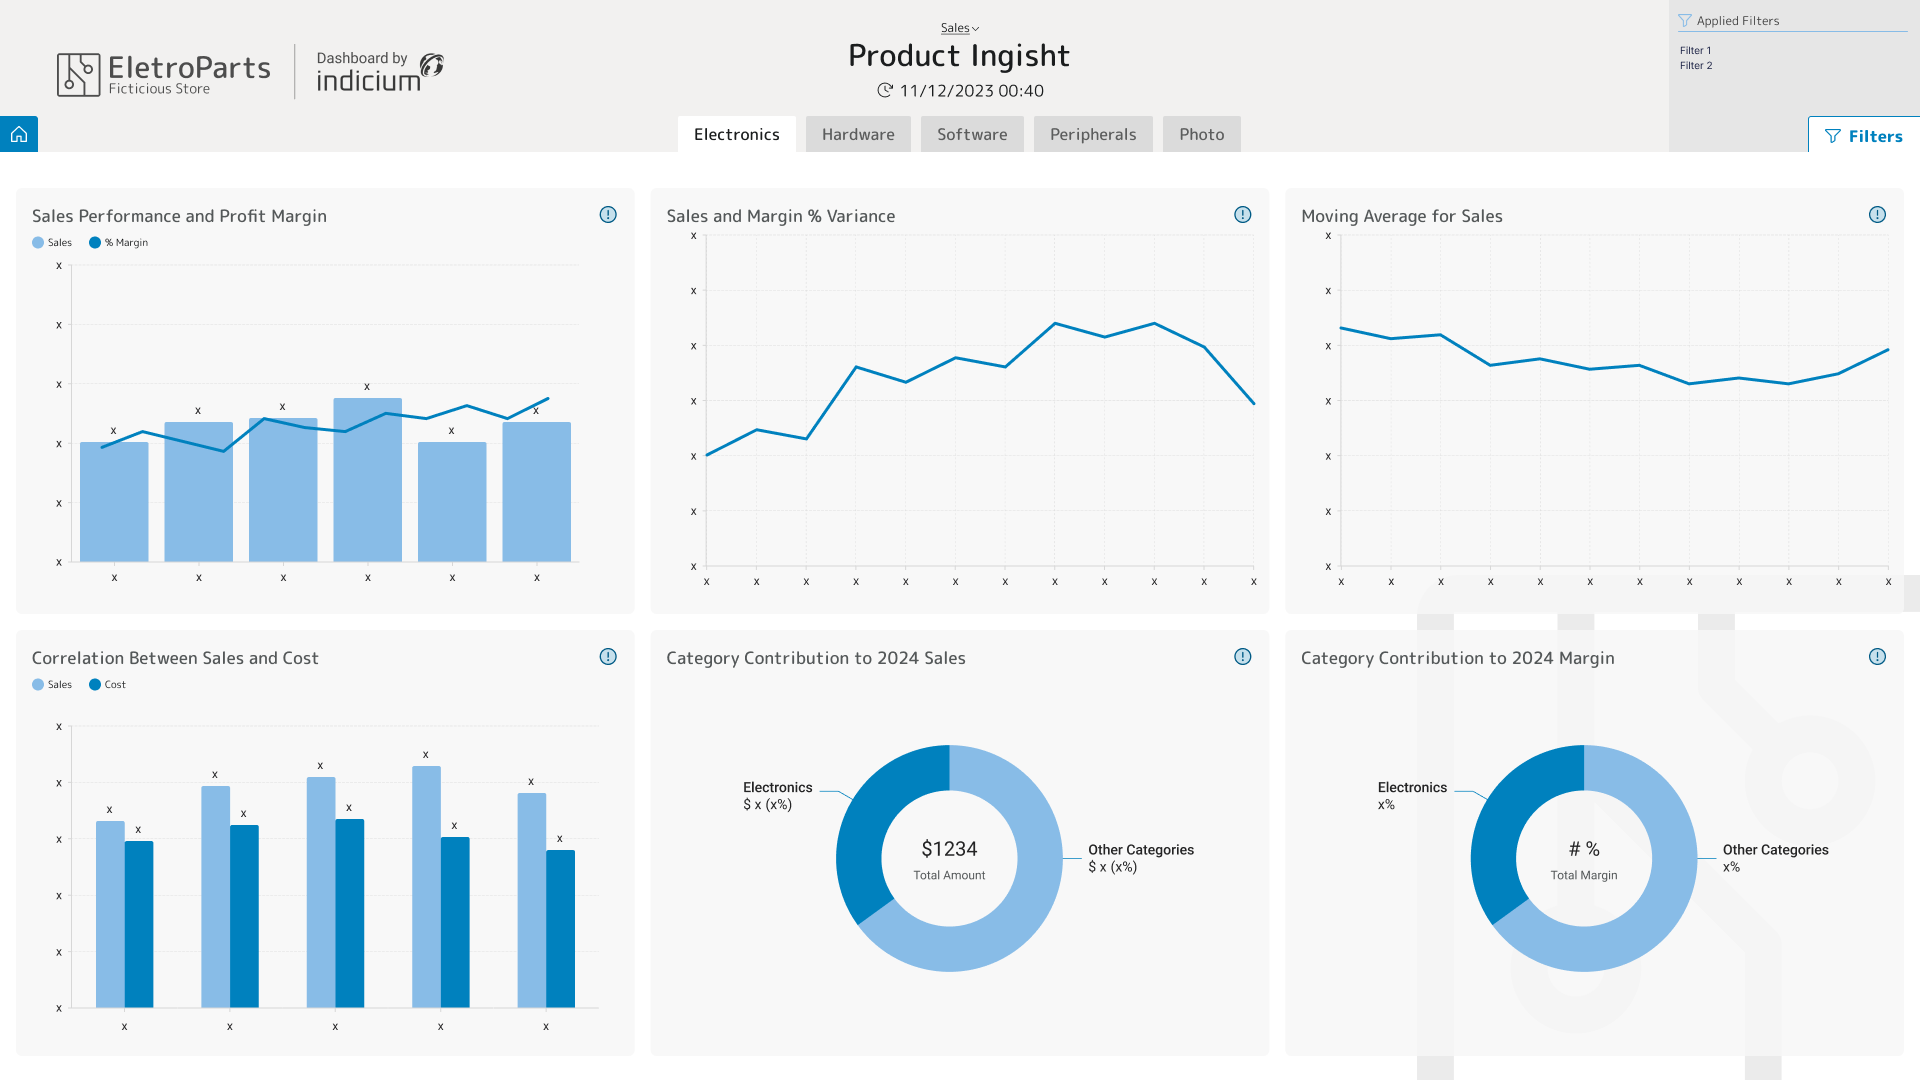Switch to the Hardware tab
Screen dimensions: 1920x1080
coord(858,134)
